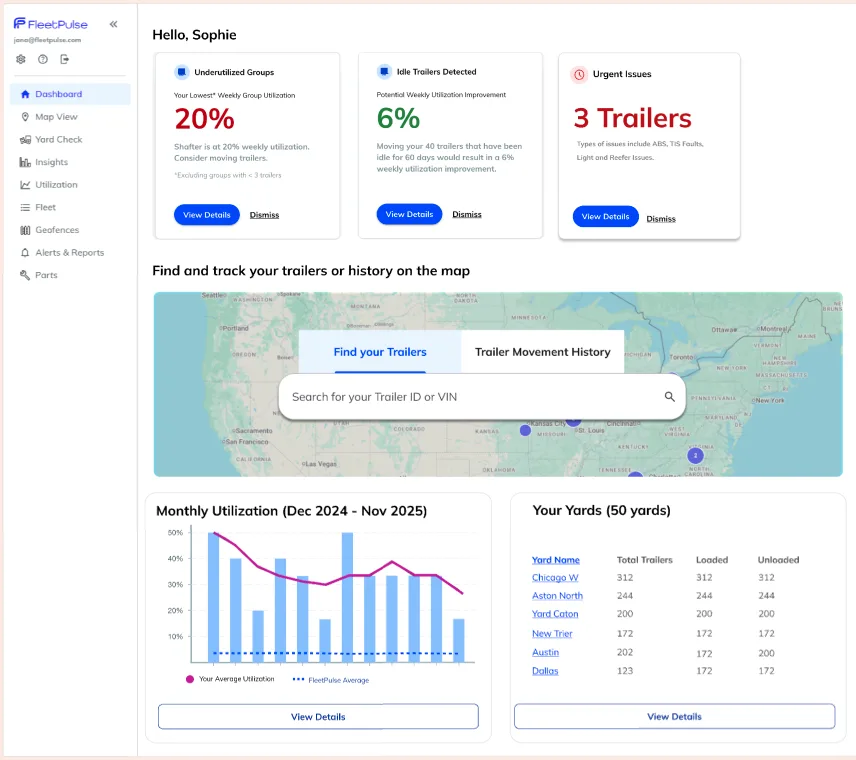
Task: Click the magenta Your Average Utilization legend dot
Action: pyautogui.click(x=190, y=679)
